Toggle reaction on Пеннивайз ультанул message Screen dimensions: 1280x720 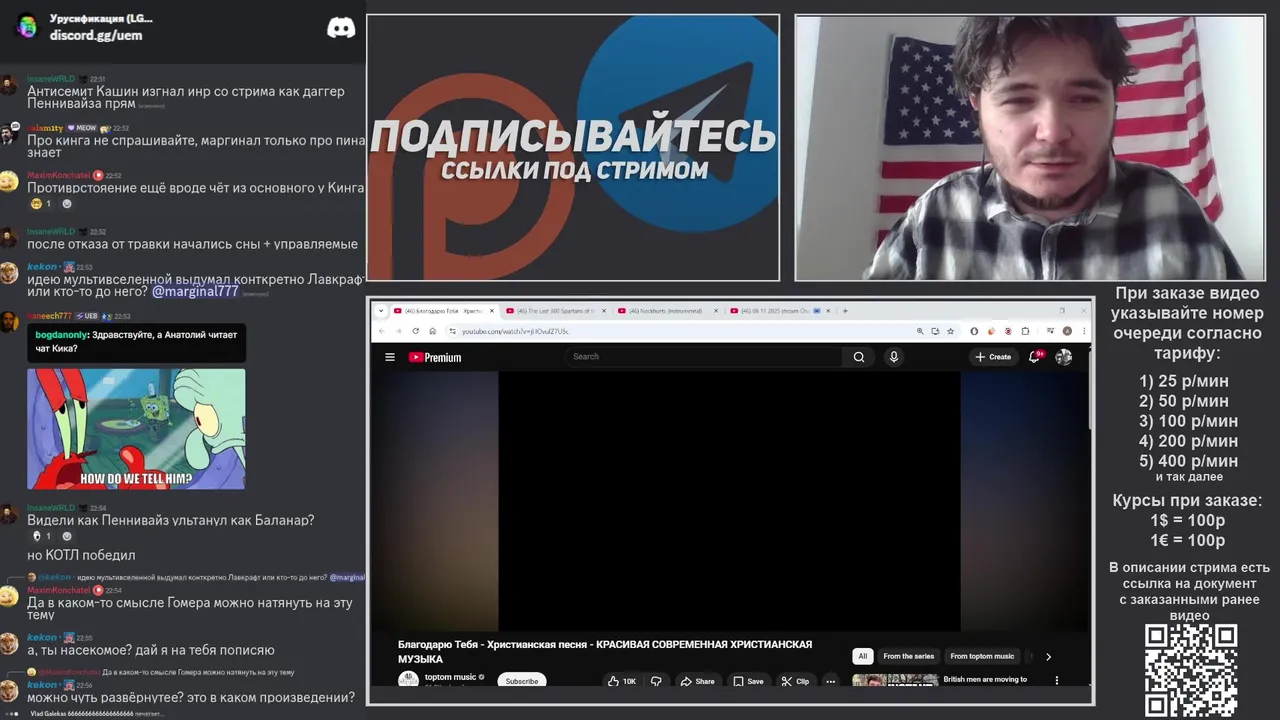tap(40, 536)
